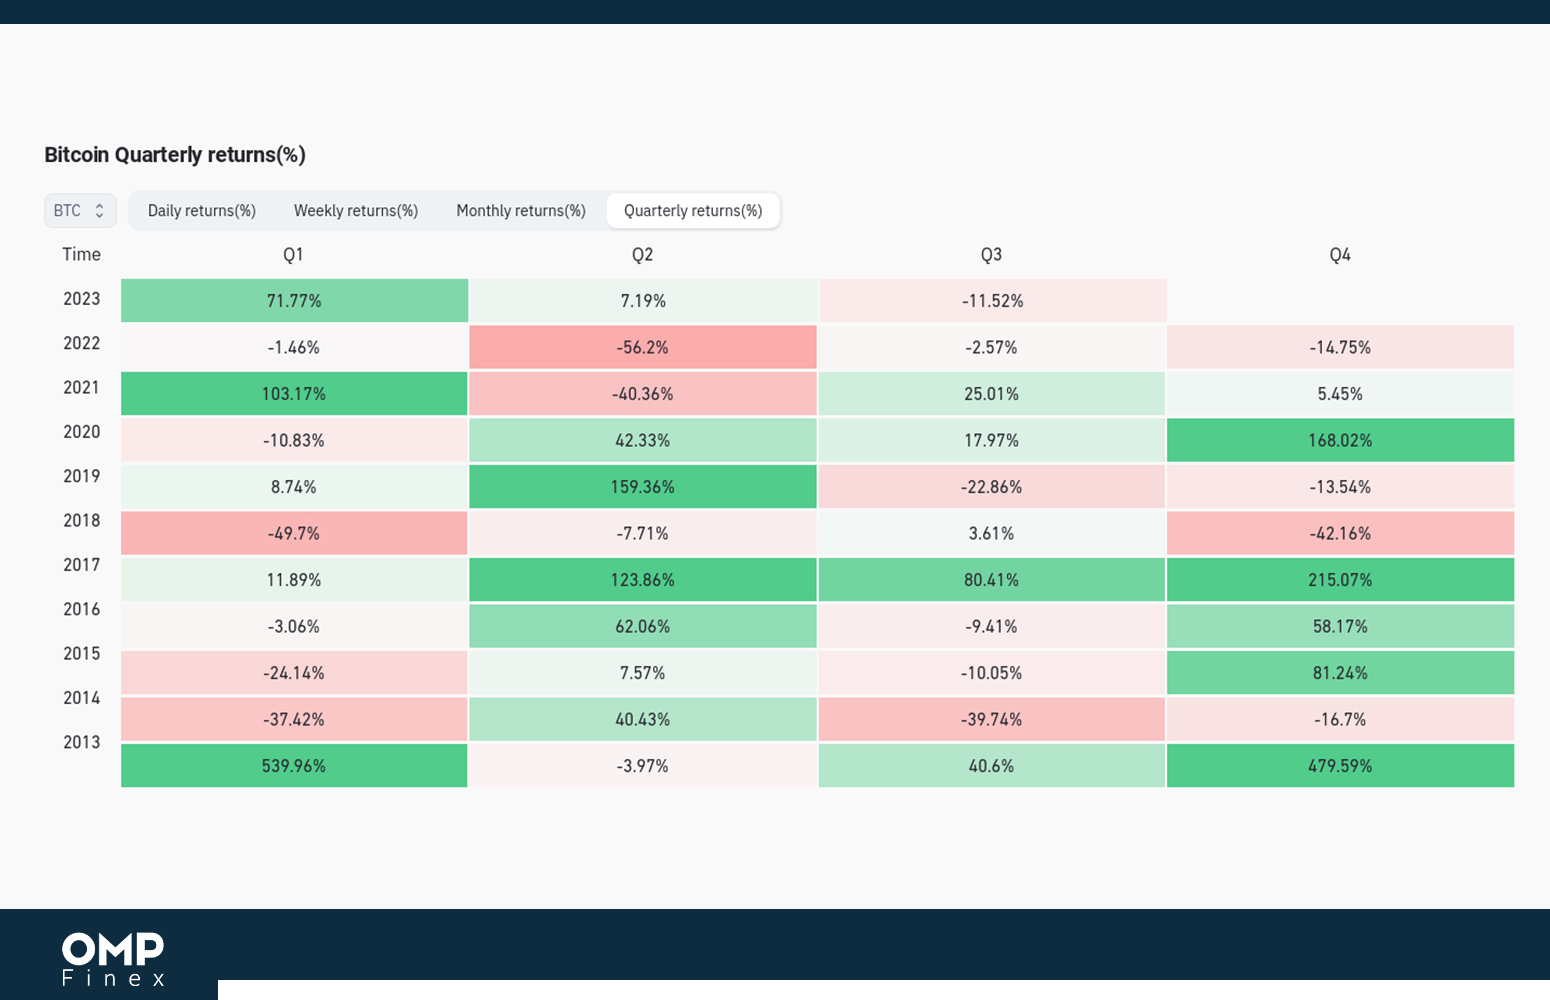The height and width of the screenshot is (1000, 1550).
Task: Click the -39.74% cell
Action: [x=992, y=719]
